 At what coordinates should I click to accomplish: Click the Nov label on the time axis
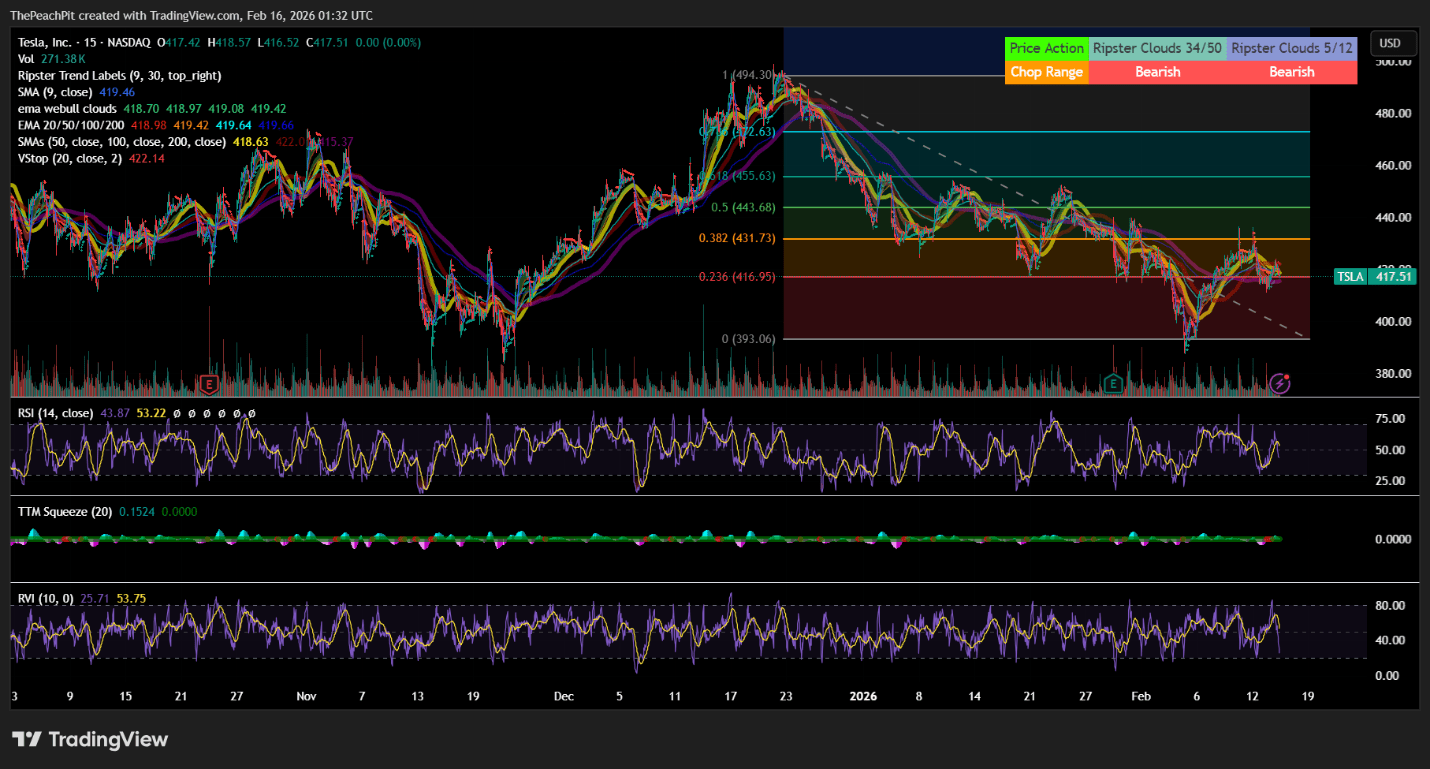(x=306, y=696)
